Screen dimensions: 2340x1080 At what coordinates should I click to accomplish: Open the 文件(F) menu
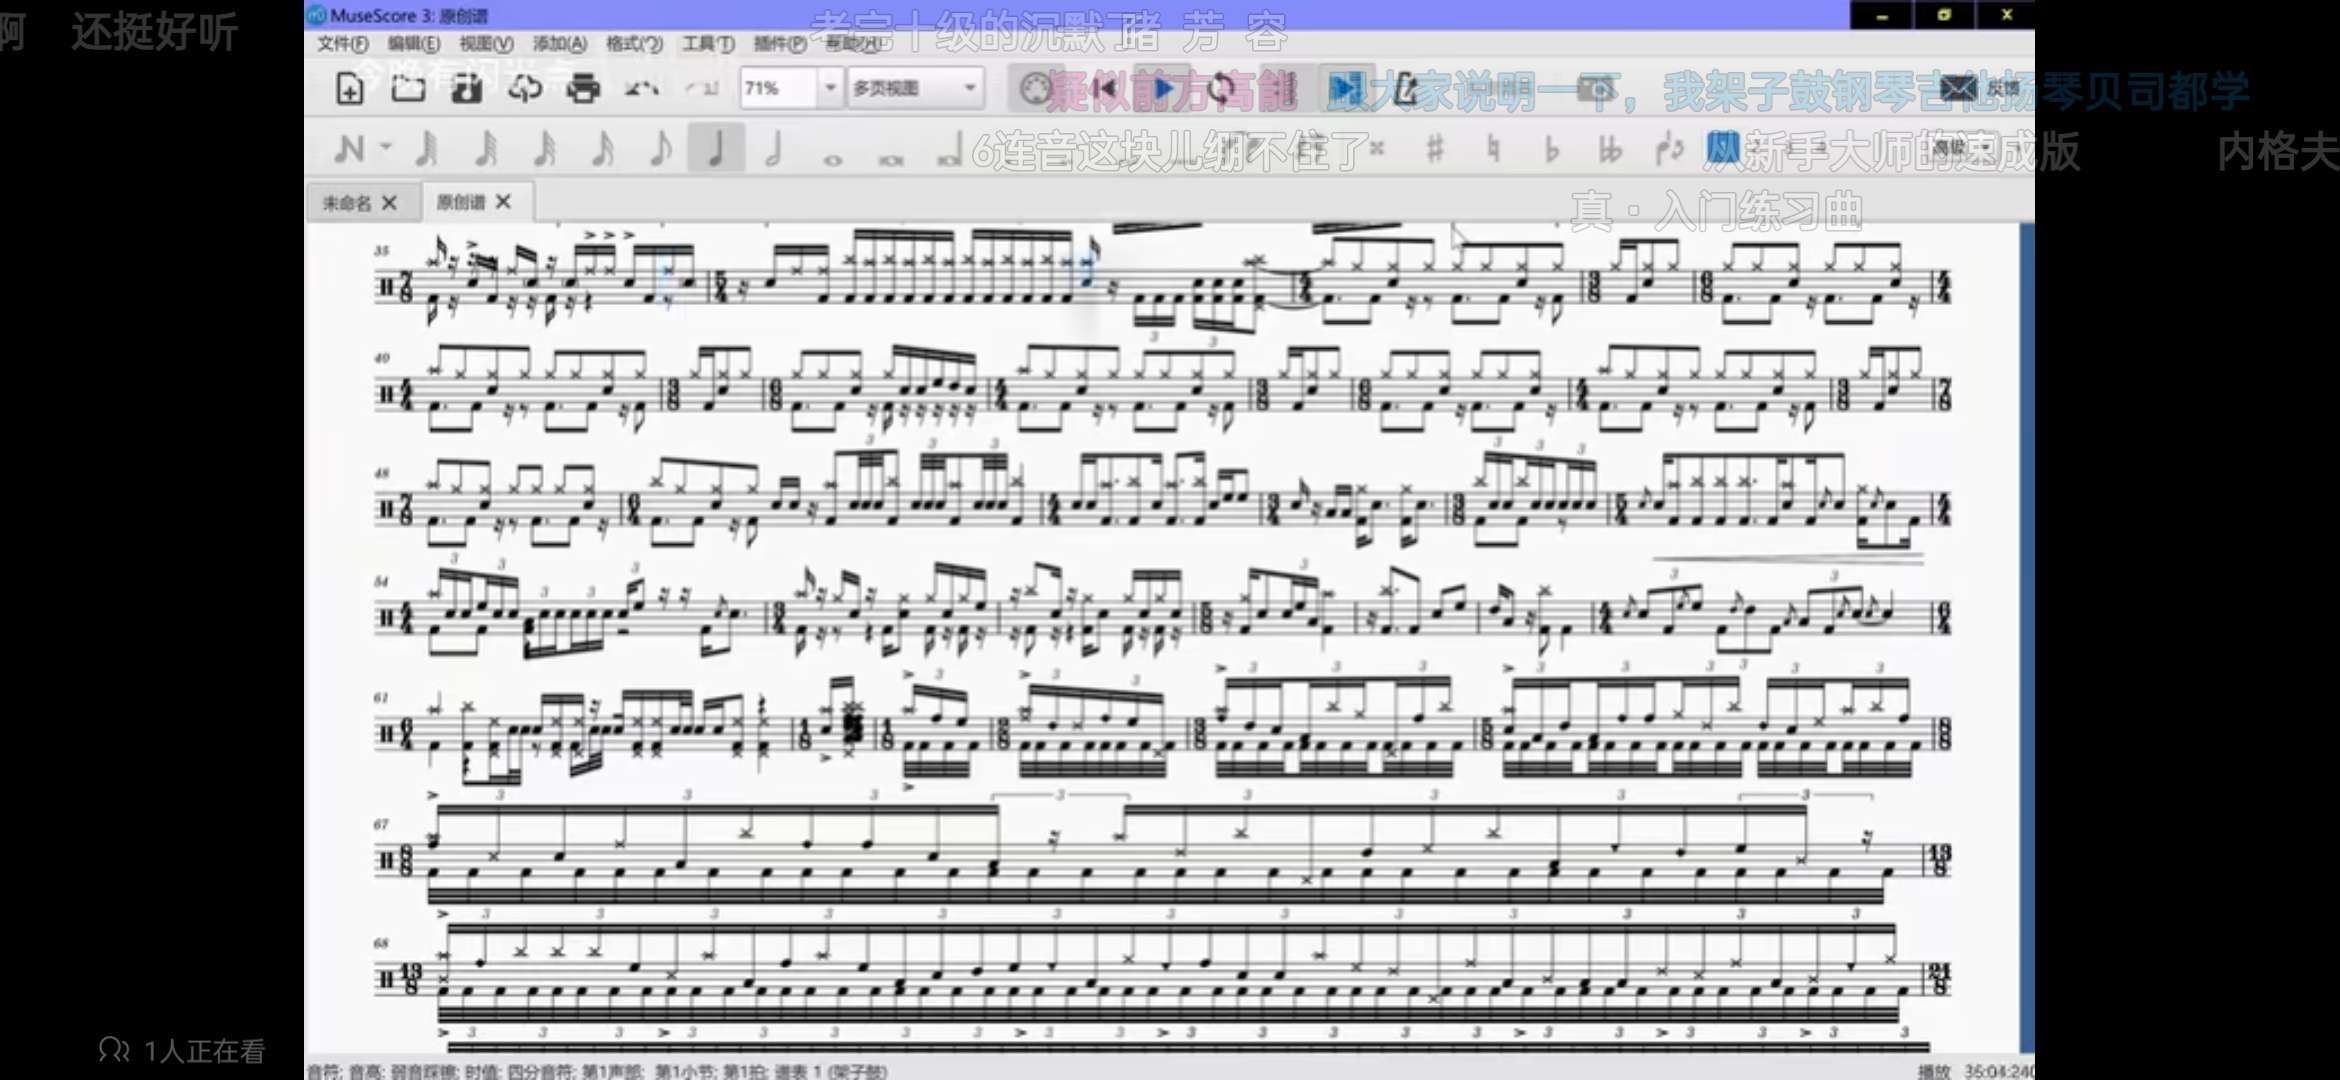(x=342, y=44)
